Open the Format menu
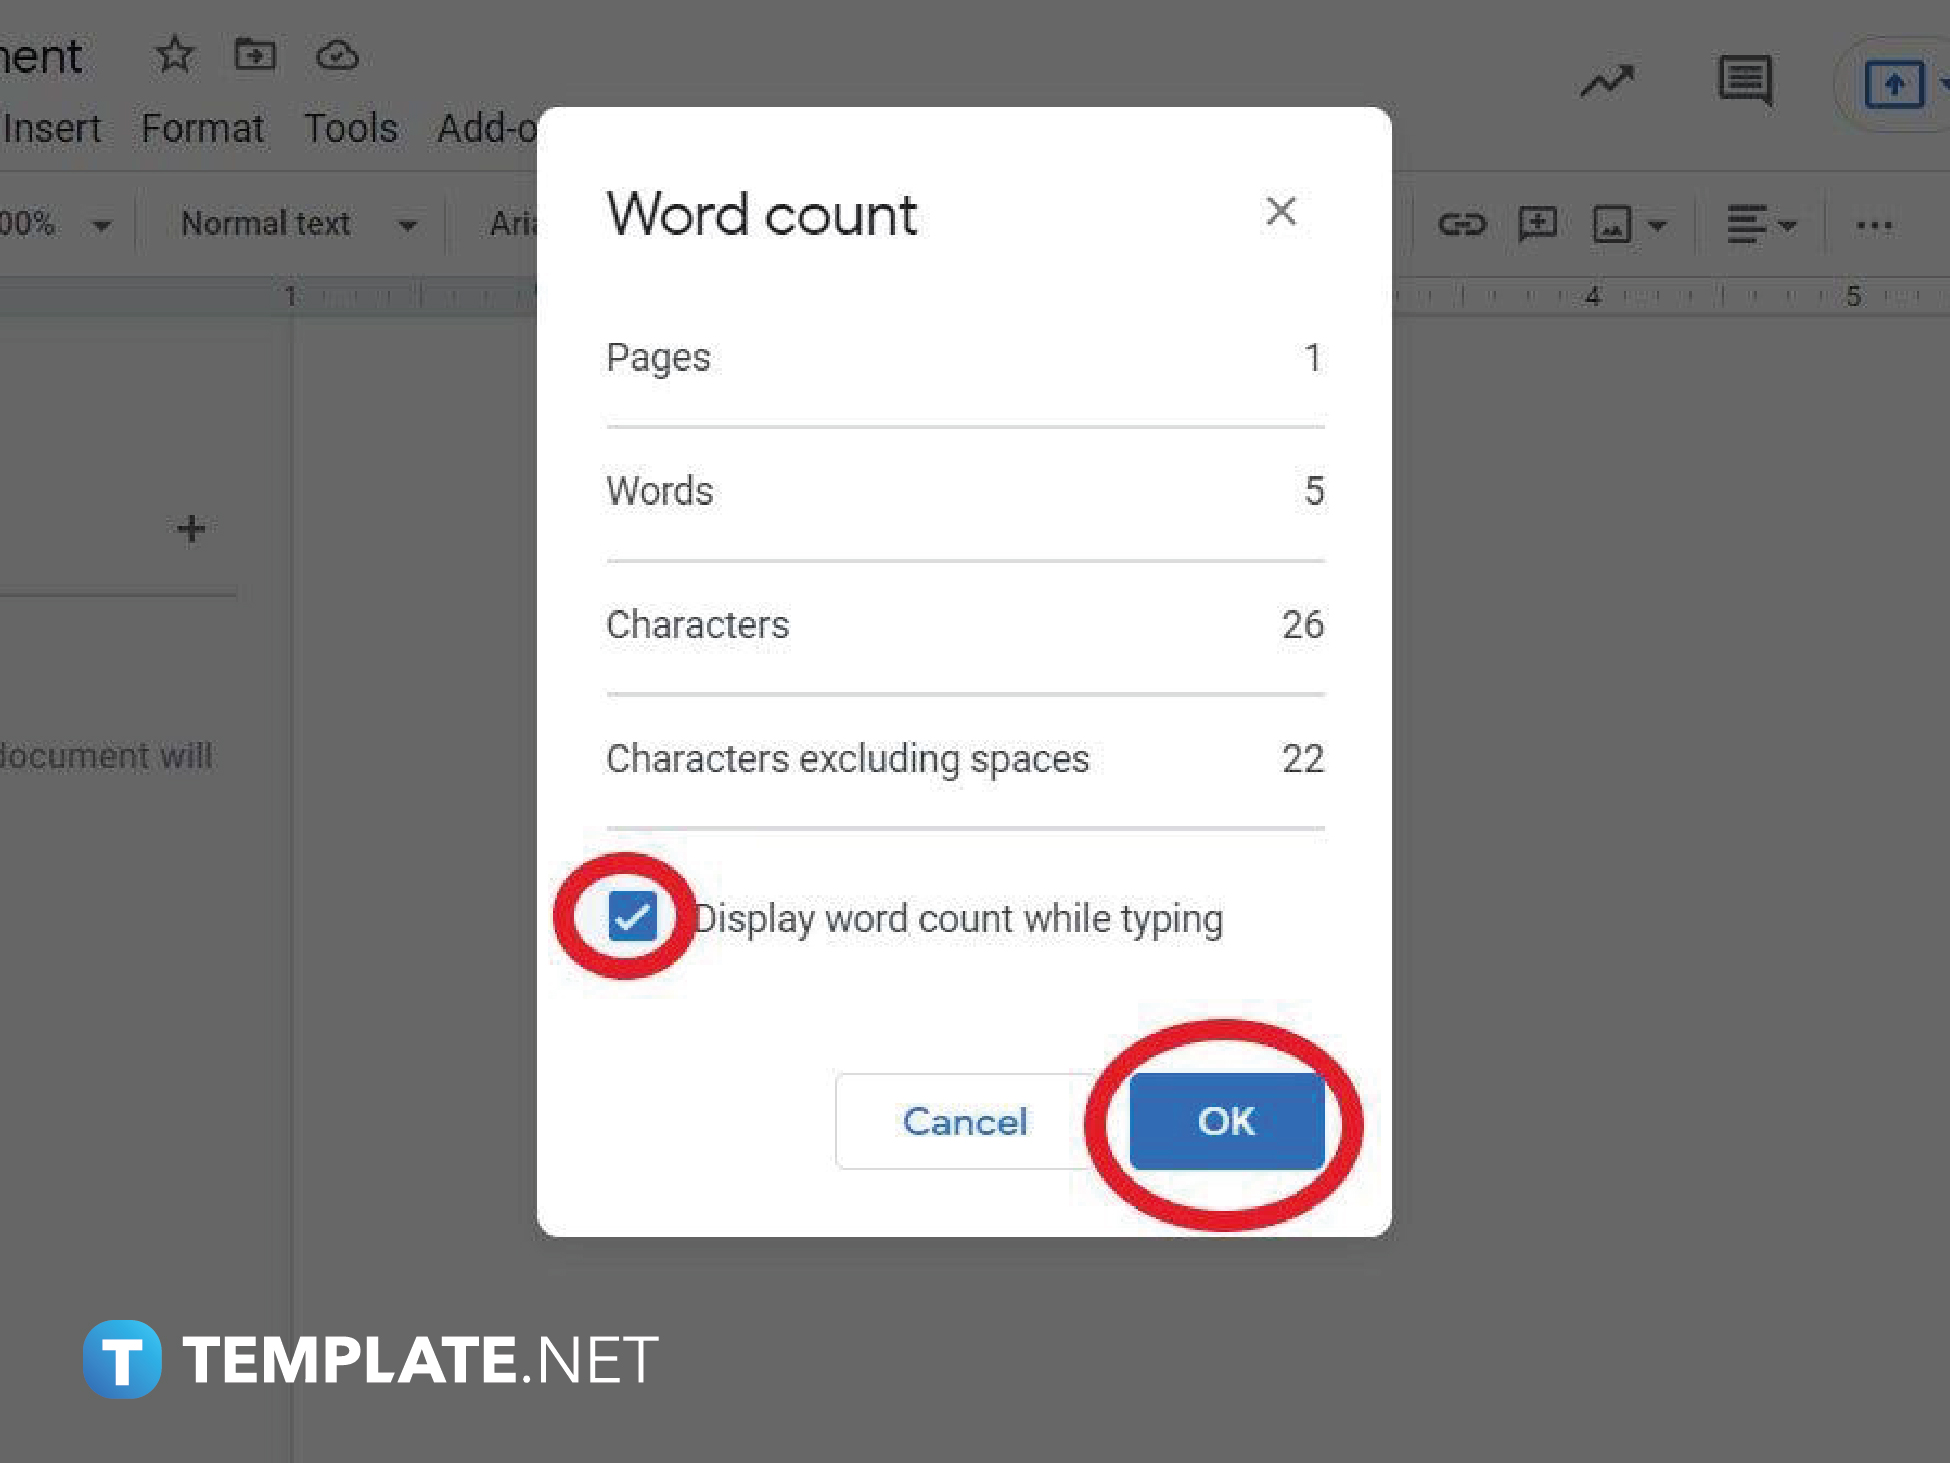The width and height of the screenshot is (1950, 1463). pyautogui.click(x=203, y=127)
